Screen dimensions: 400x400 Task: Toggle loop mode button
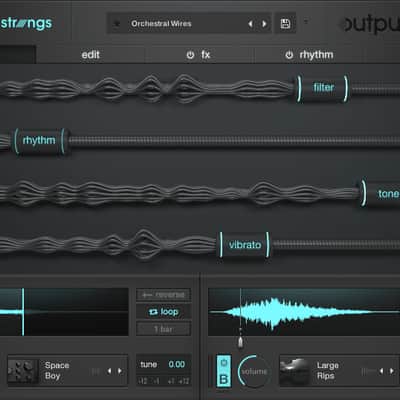(x=163, y=312)
